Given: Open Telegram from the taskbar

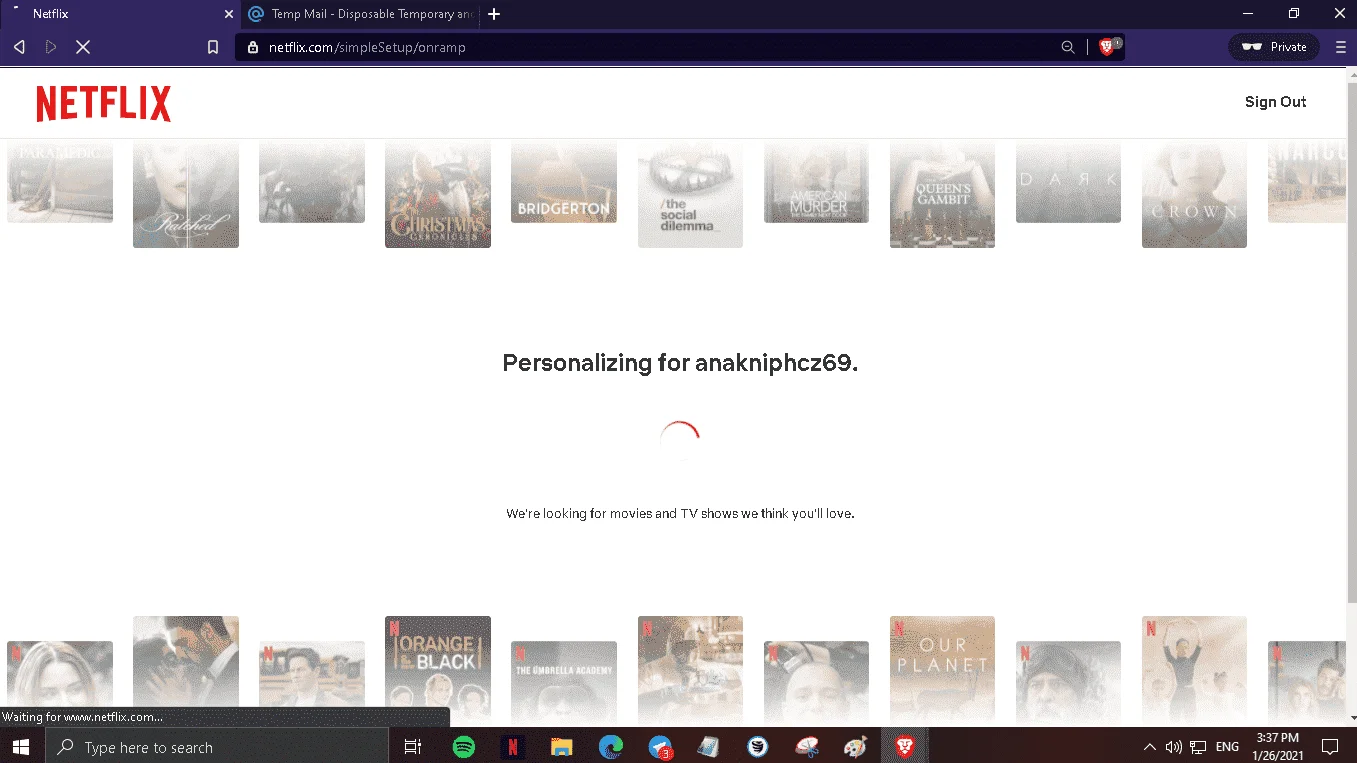Looking at the screenshot, I should (x=660, y=746).
